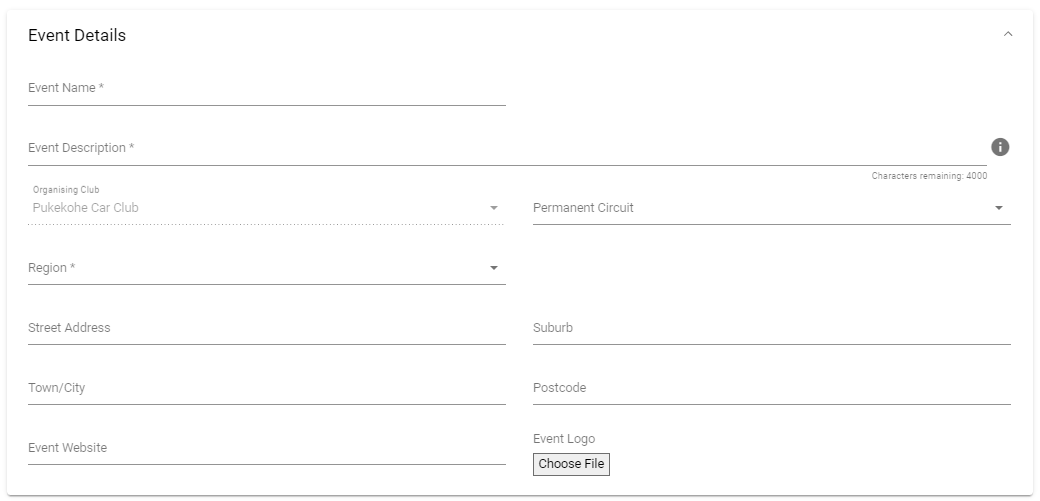Select the Postcode input field
The image size is (1040, 501).
tap(771, 388)
